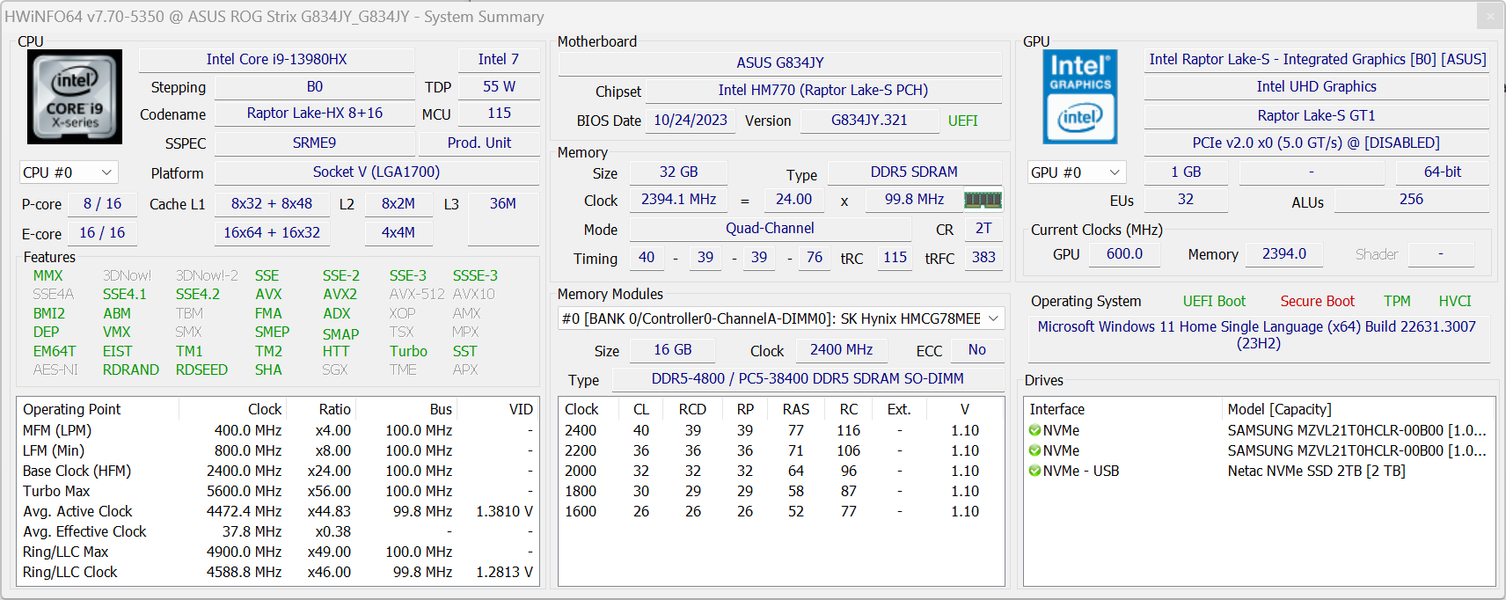Click the Windows 11 Home operating system field
The height and width of the screenshot is (600, 1506).
pyautogui.click(x=1256, y=335)
